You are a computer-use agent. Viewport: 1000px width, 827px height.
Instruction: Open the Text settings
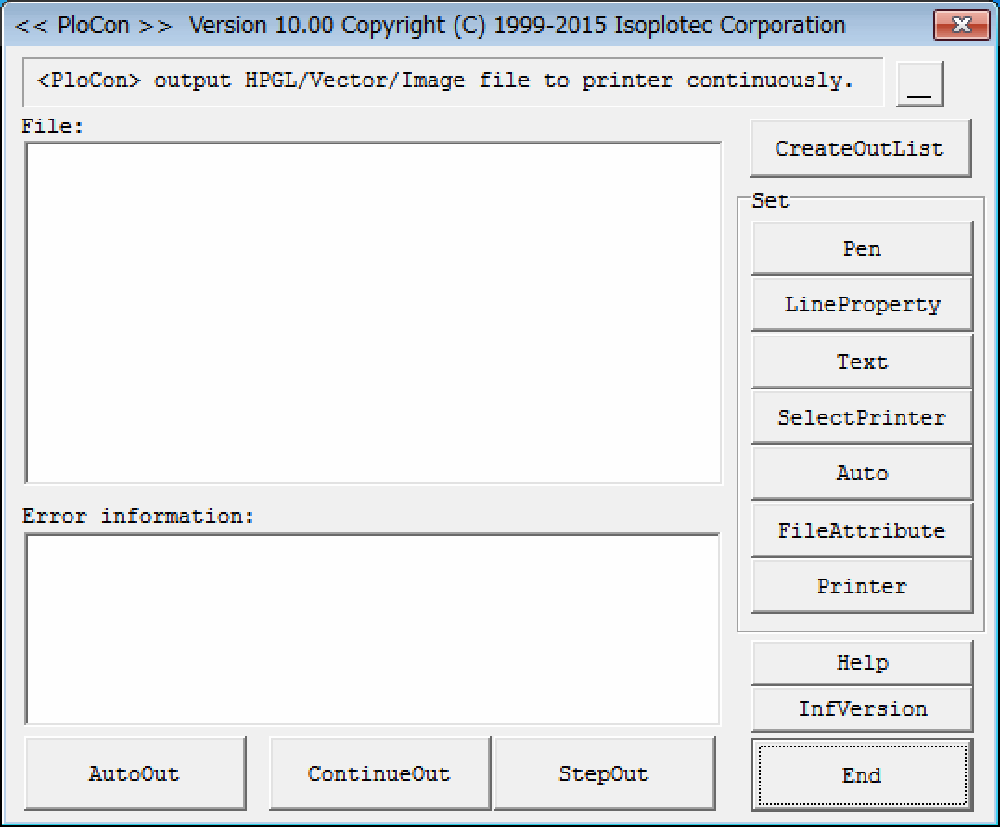[862, 361]
